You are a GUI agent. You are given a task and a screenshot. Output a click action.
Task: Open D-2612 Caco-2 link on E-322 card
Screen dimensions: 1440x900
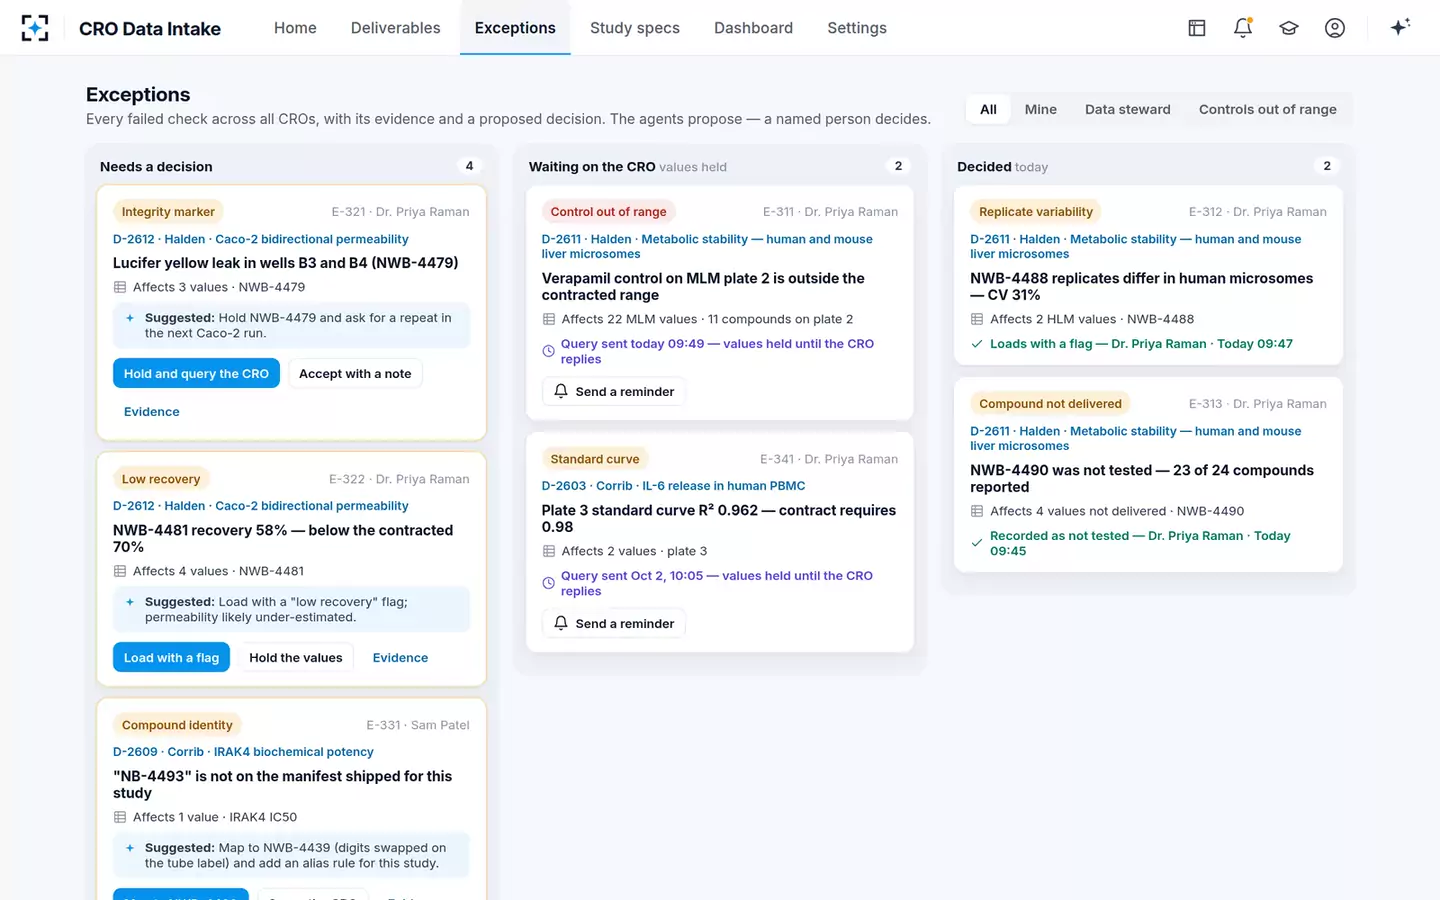point(260,506)
